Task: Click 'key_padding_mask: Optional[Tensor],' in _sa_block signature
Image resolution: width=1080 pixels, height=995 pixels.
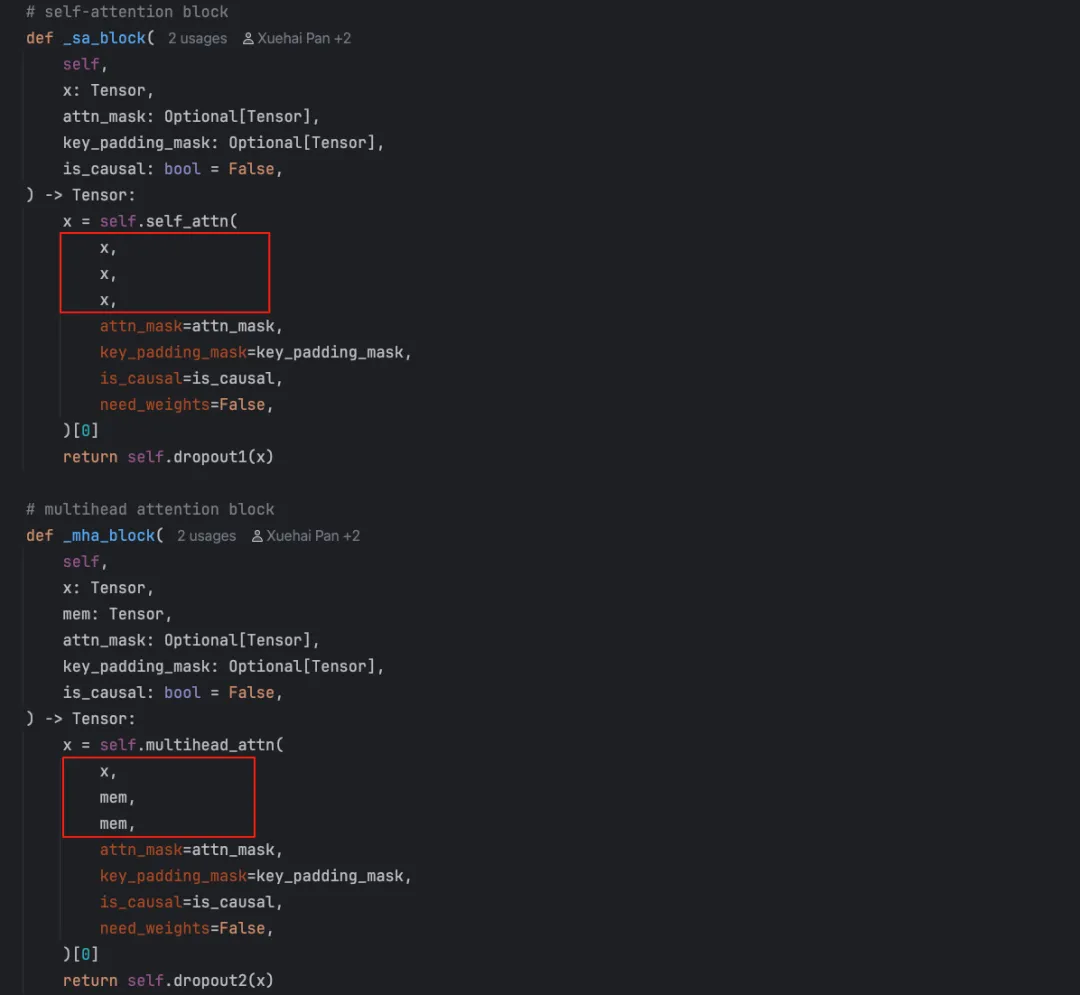Action: 223,143
